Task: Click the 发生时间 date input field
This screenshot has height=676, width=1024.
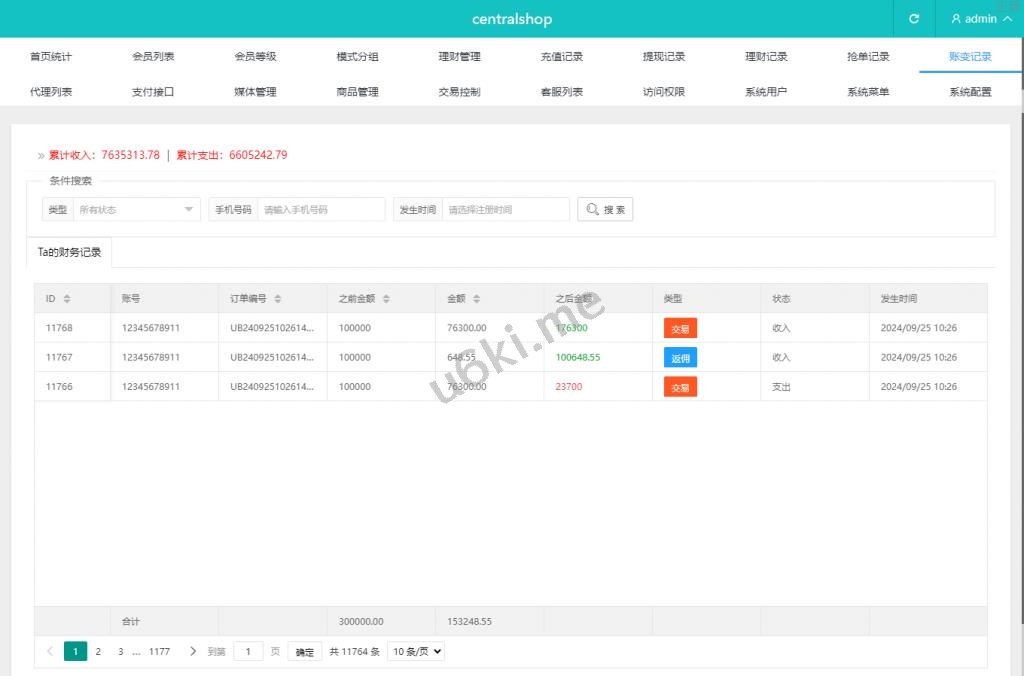Action: point(505,210)
